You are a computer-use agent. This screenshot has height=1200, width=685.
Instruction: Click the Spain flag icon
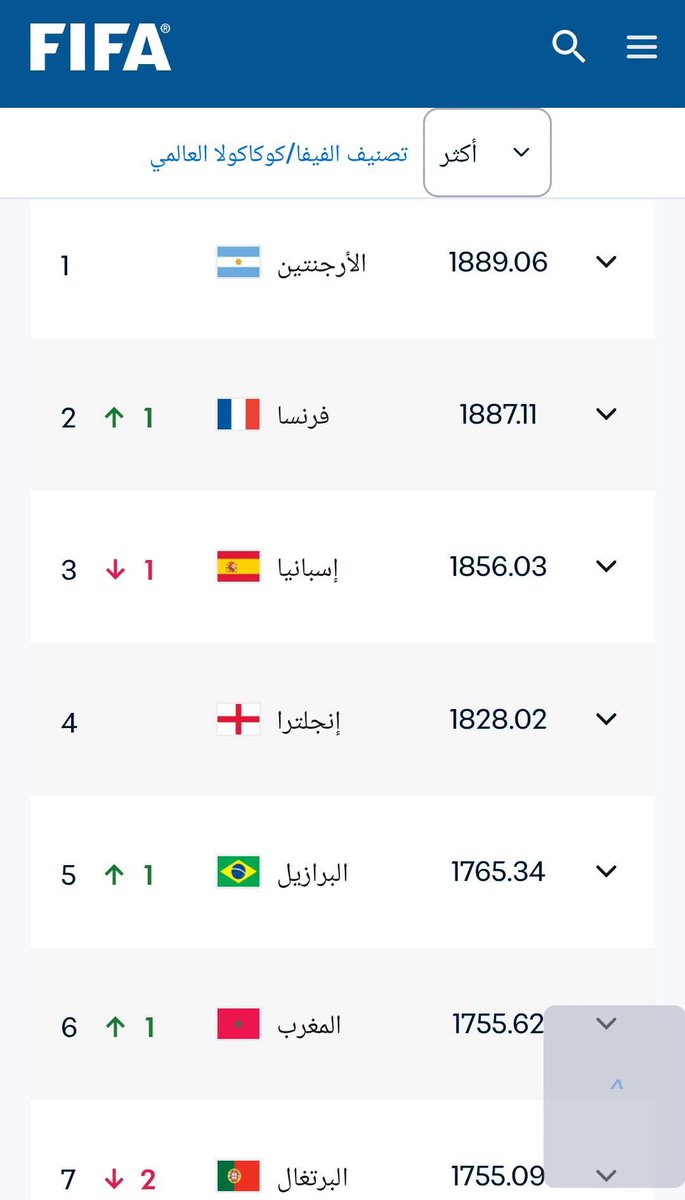238,567
